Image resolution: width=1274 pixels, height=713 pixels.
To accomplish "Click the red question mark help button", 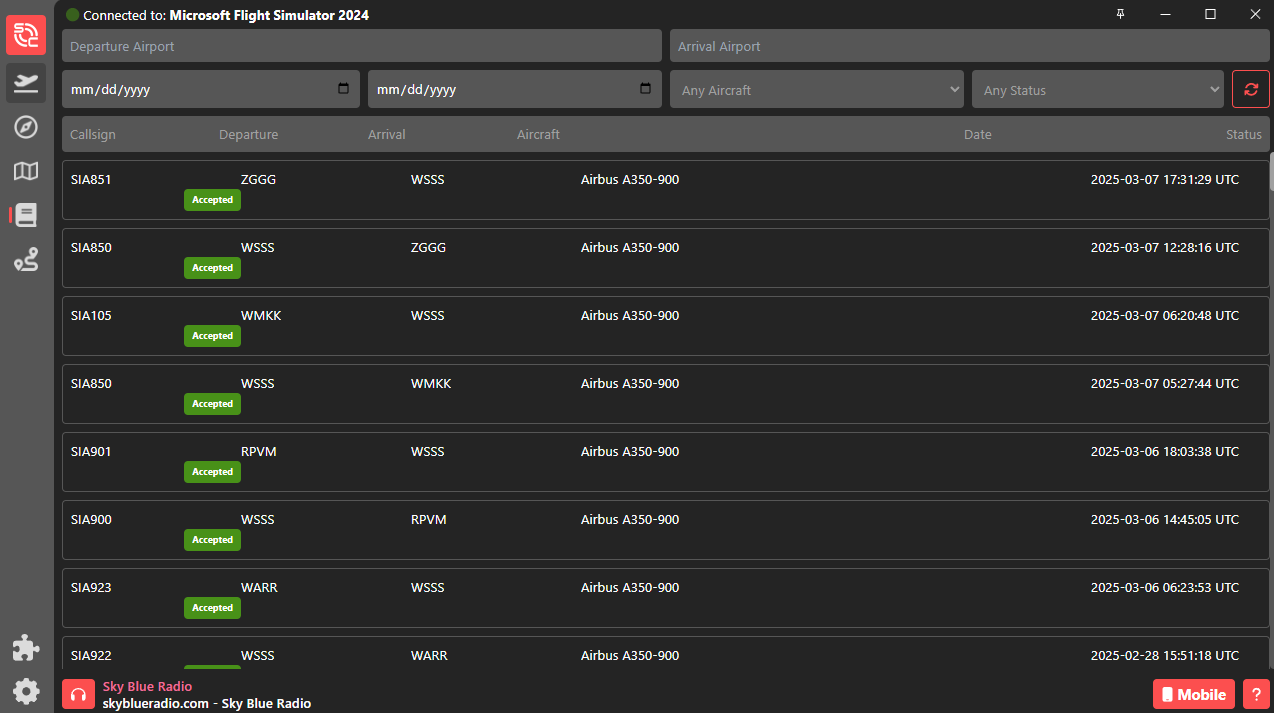I will pos(1254,694).
